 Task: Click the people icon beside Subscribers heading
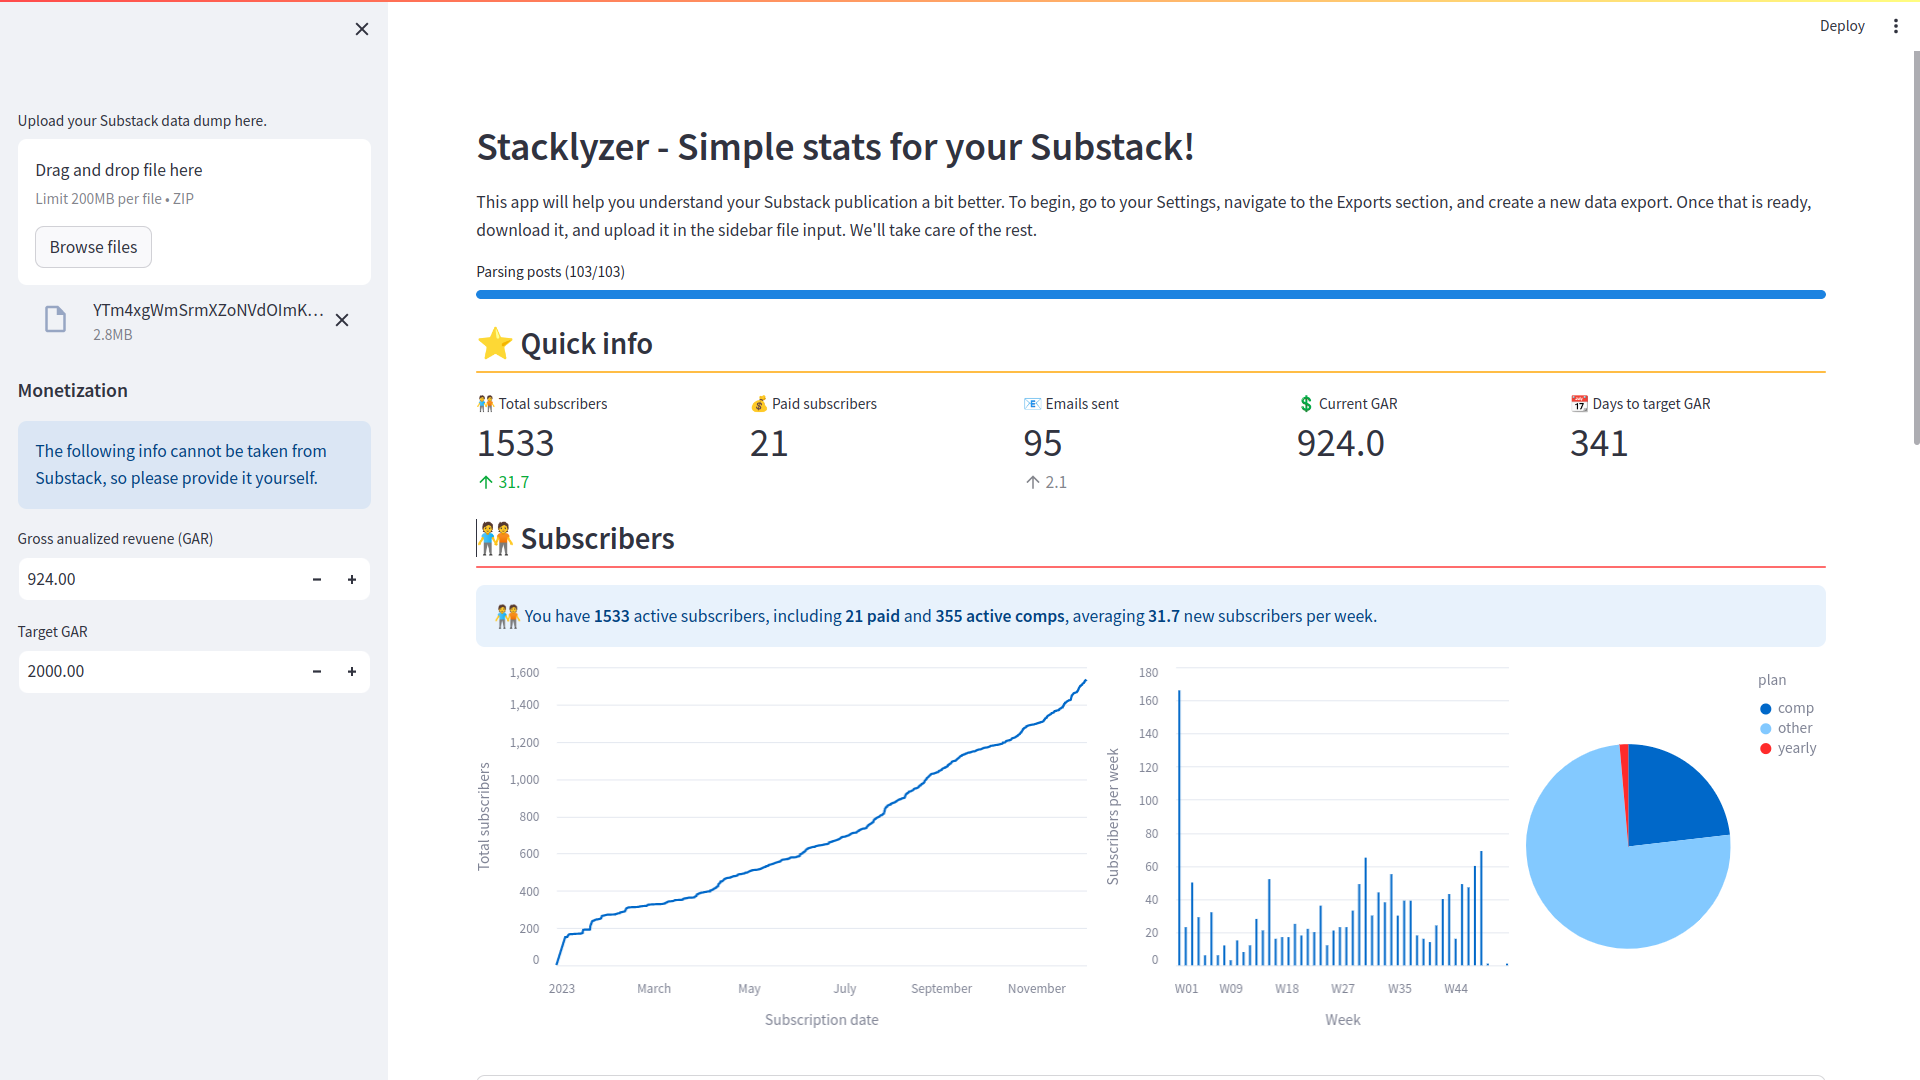[x=496, y=539]
